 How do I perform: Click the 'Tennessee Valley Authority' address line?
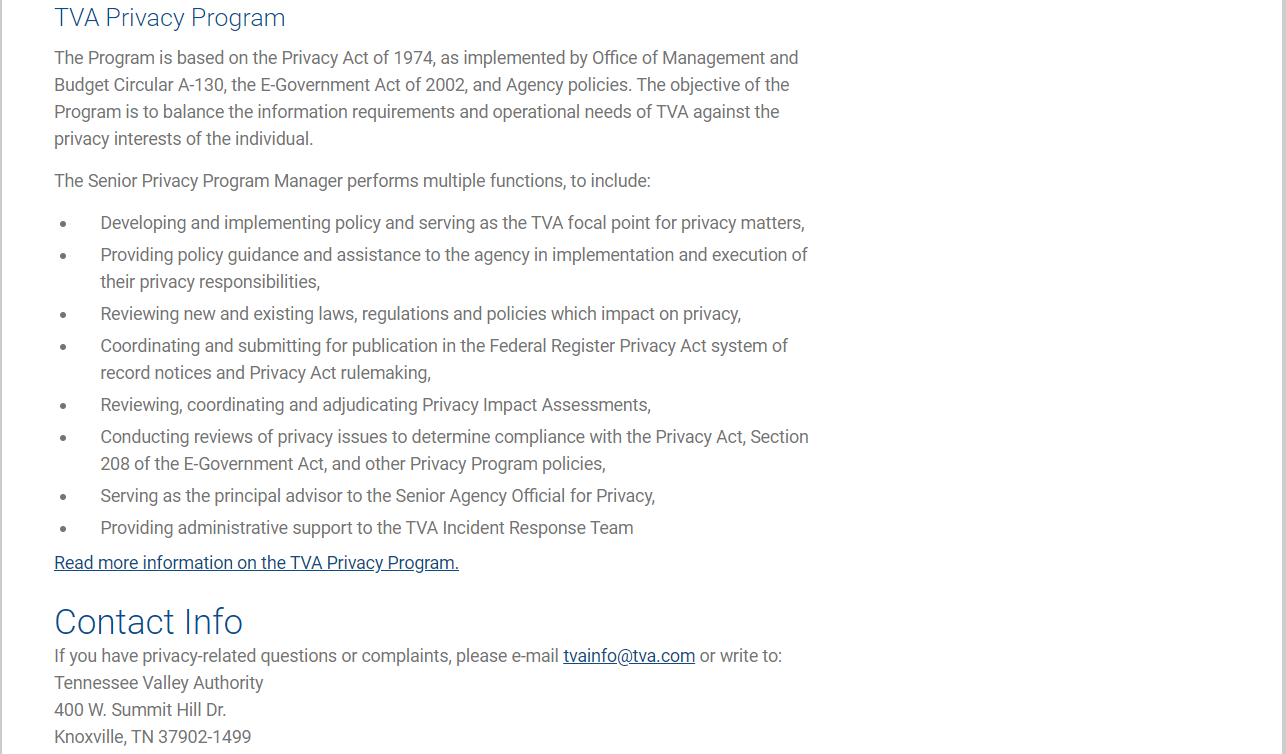[x=159, y=683]
